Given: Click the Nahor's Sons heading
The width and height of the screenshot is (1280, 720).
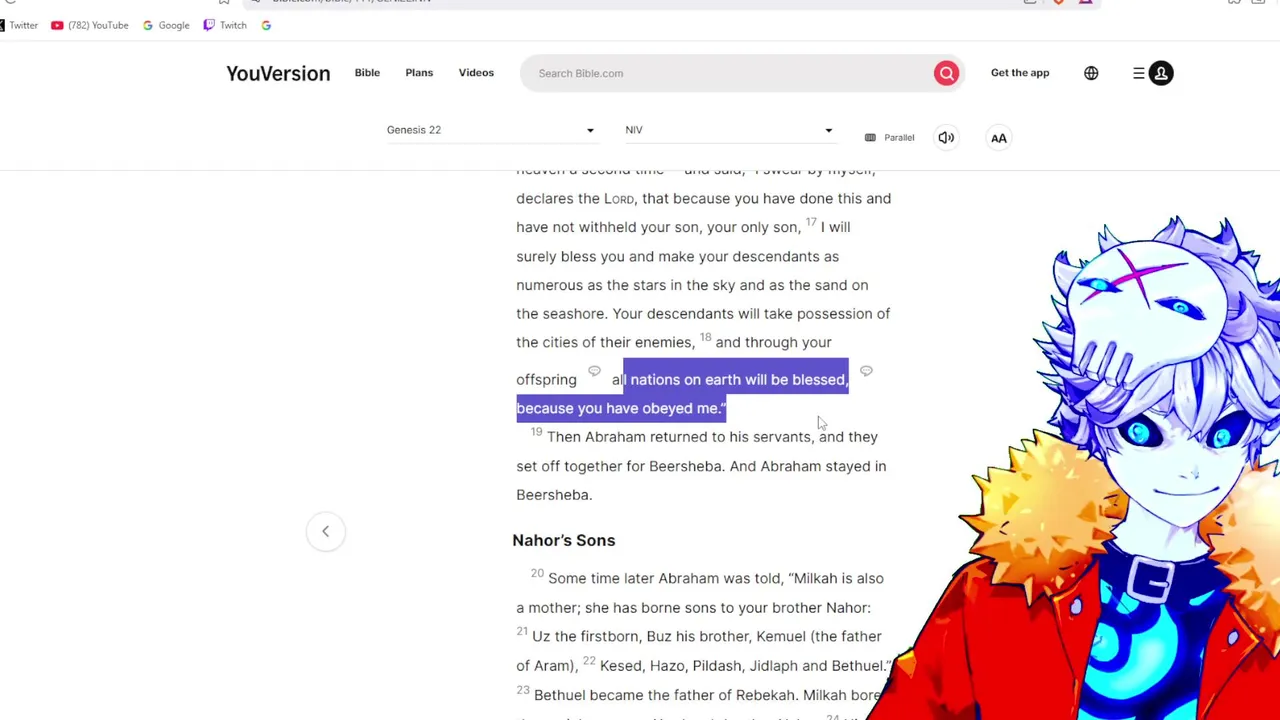Looking at the screenshot, I should pos(564,540).
